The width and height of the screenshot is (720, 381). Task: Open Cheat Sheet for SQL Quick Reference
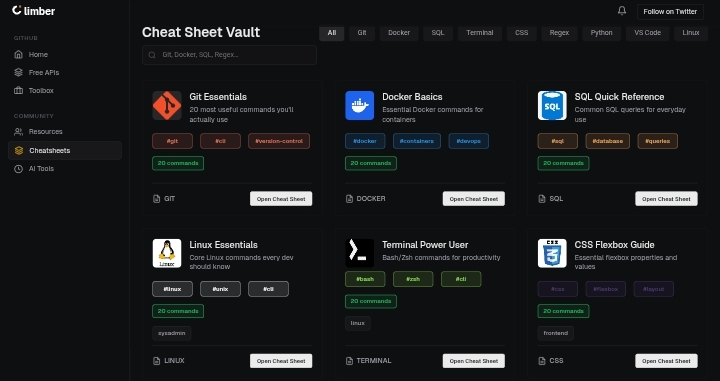pyautogui.click(x=666, y=199)
